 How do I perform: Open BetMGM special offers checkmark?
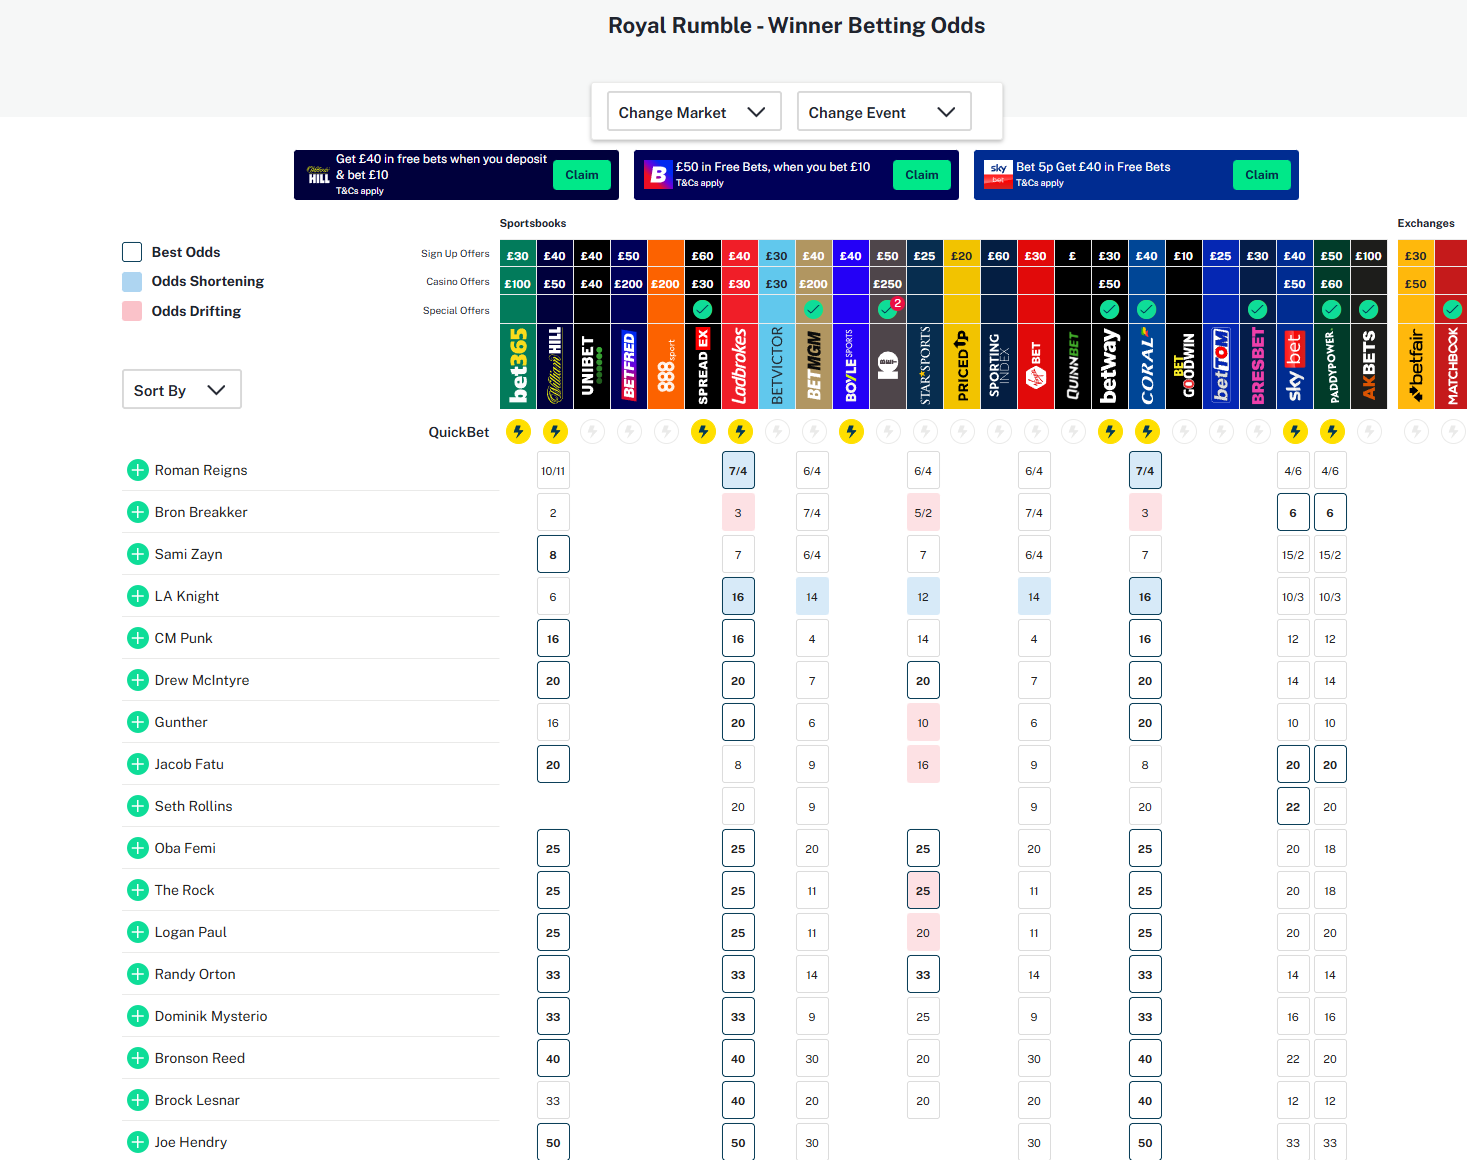tap(814, 309)
